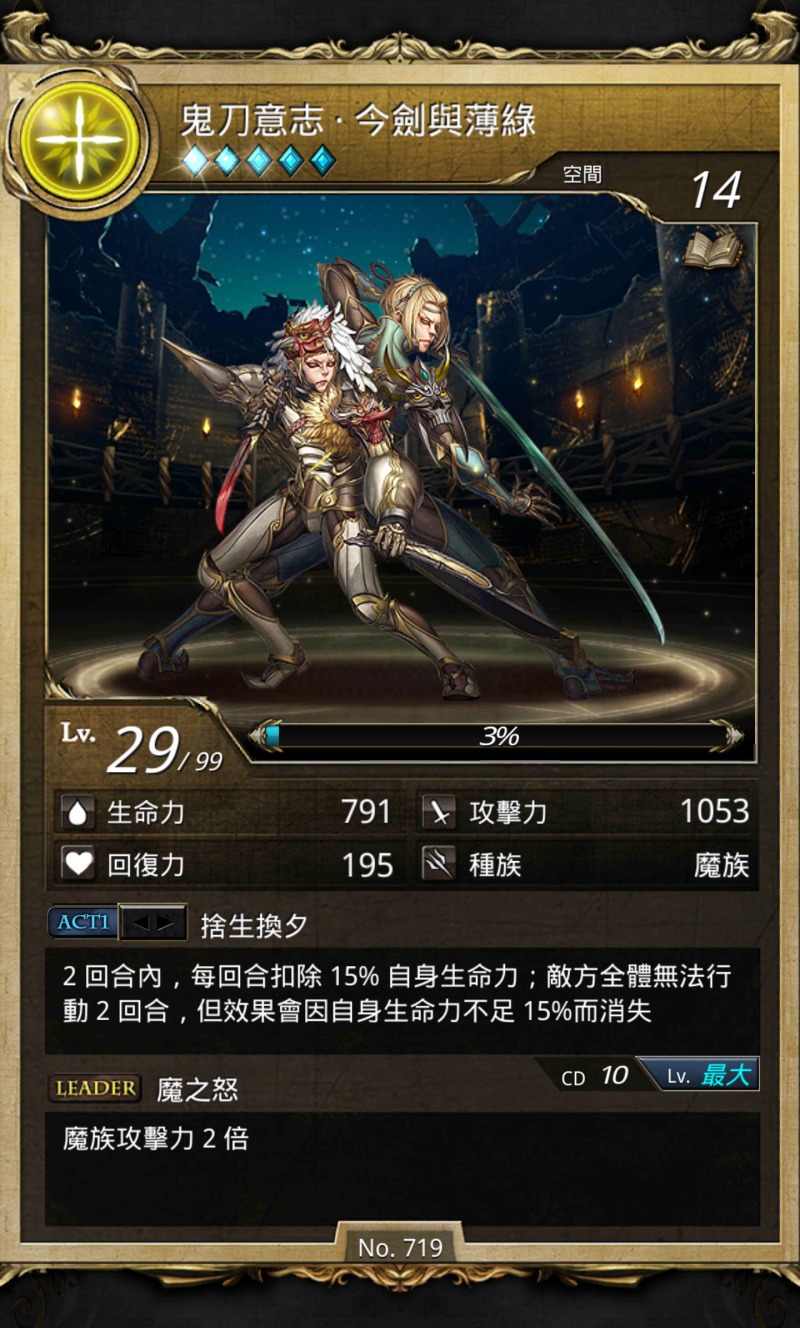Open the book lore icon
800x1328 pixels.
712,250
